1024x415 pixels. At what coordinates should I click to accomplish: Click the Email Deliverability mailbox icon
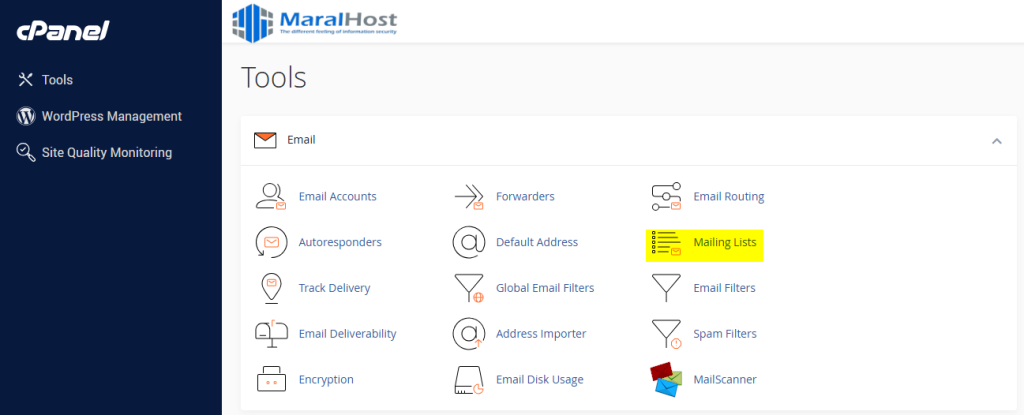coord(271,334)
